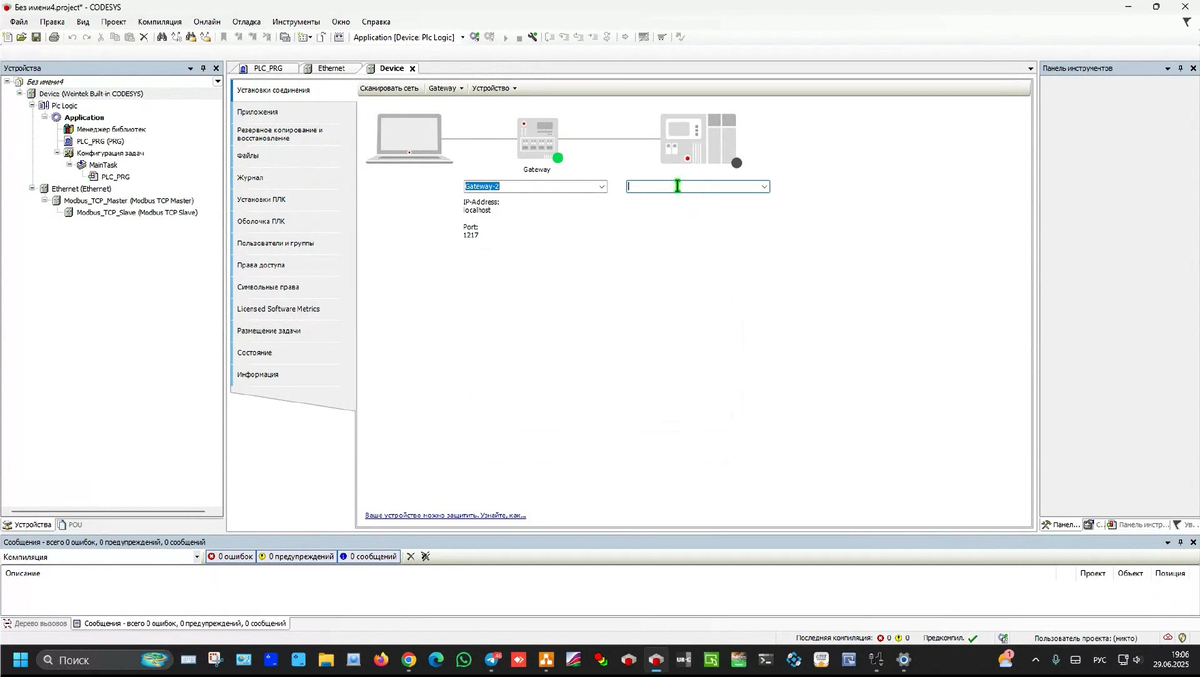The height and width of the screenshot is (677, 1200).
Task: Click the Gateway device image
Action: [537, 139]
